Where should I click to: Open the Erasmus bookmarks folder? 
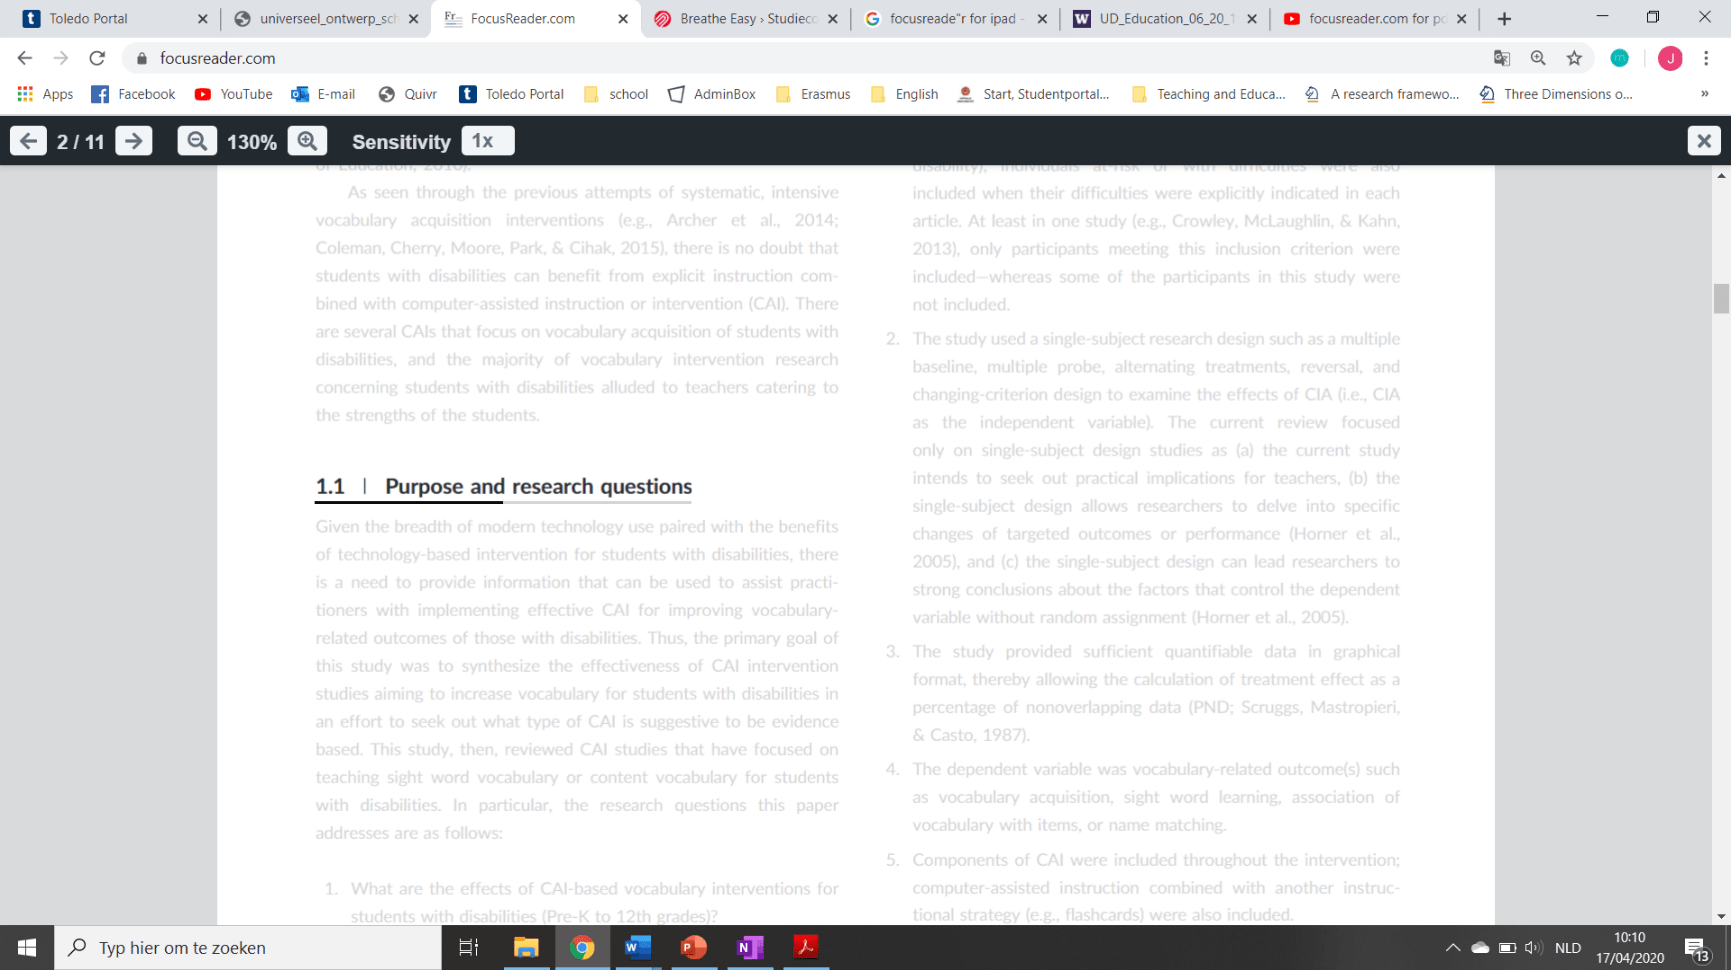tap(813, 94)
